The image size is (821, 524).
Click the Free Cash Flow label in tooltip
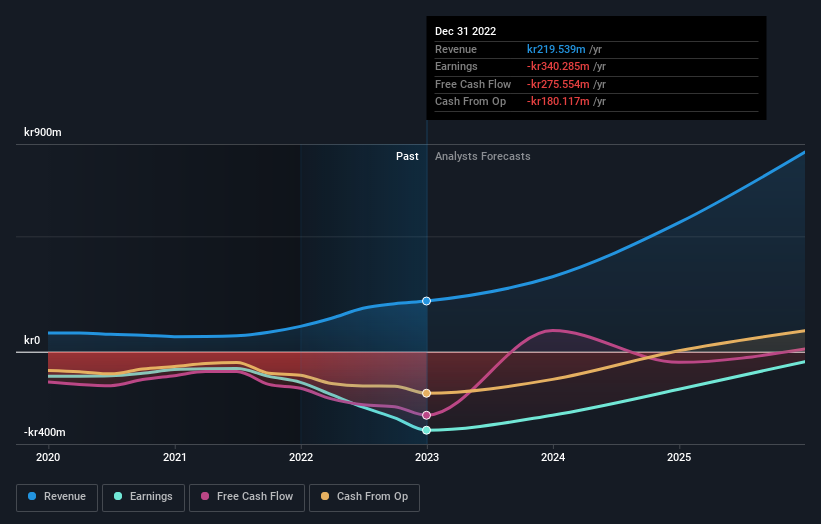click(x=473, y=84)
